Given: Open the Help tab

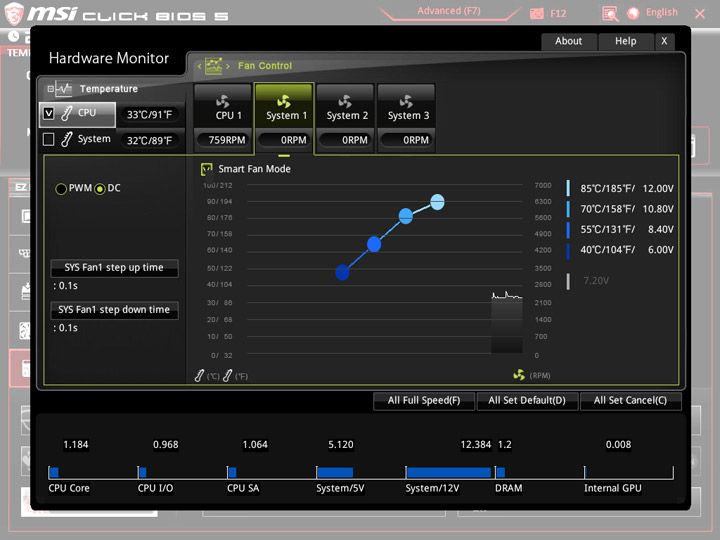Looking at the screenshot, I should [x=625, y=41].
